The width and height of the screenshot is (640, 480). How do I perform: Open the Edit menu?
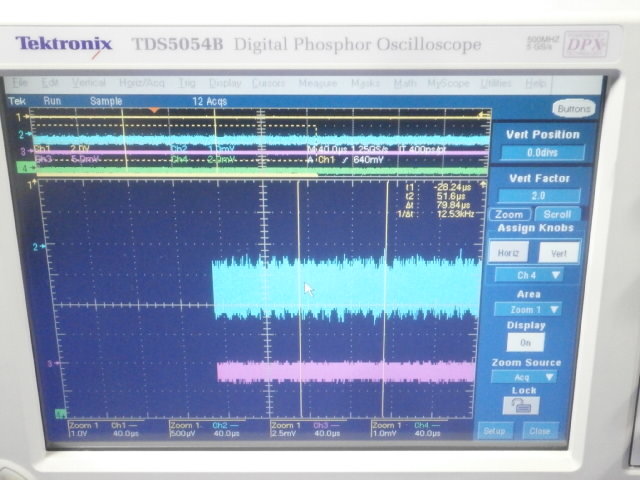coord(50,83)
